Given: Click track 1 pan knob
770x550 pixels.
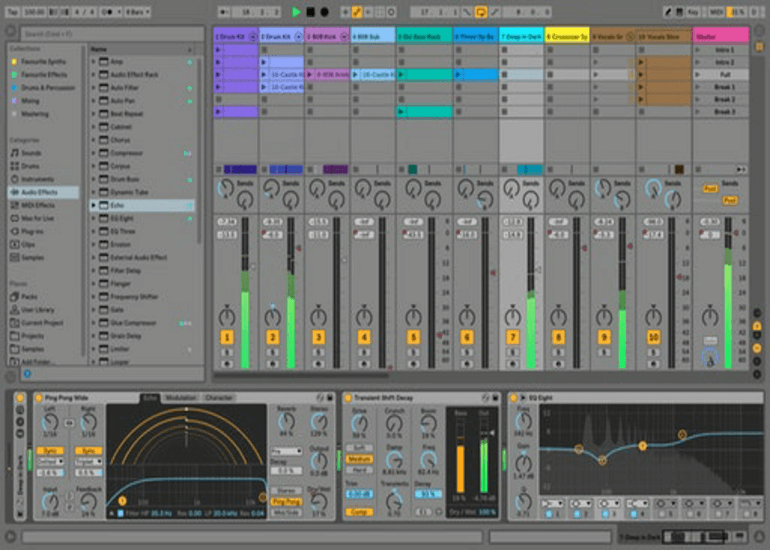Looking at the screenshot, I should [x=227, y=317].
